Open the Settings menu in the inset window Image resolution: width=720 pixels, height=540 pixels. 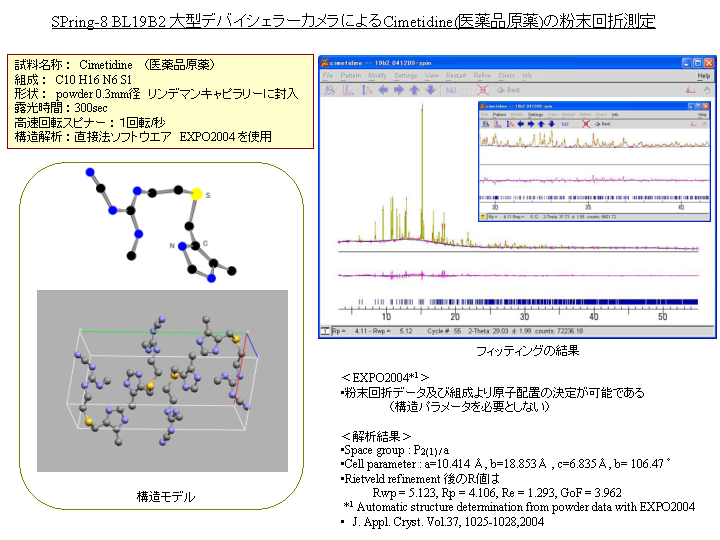tap(535, 114)
